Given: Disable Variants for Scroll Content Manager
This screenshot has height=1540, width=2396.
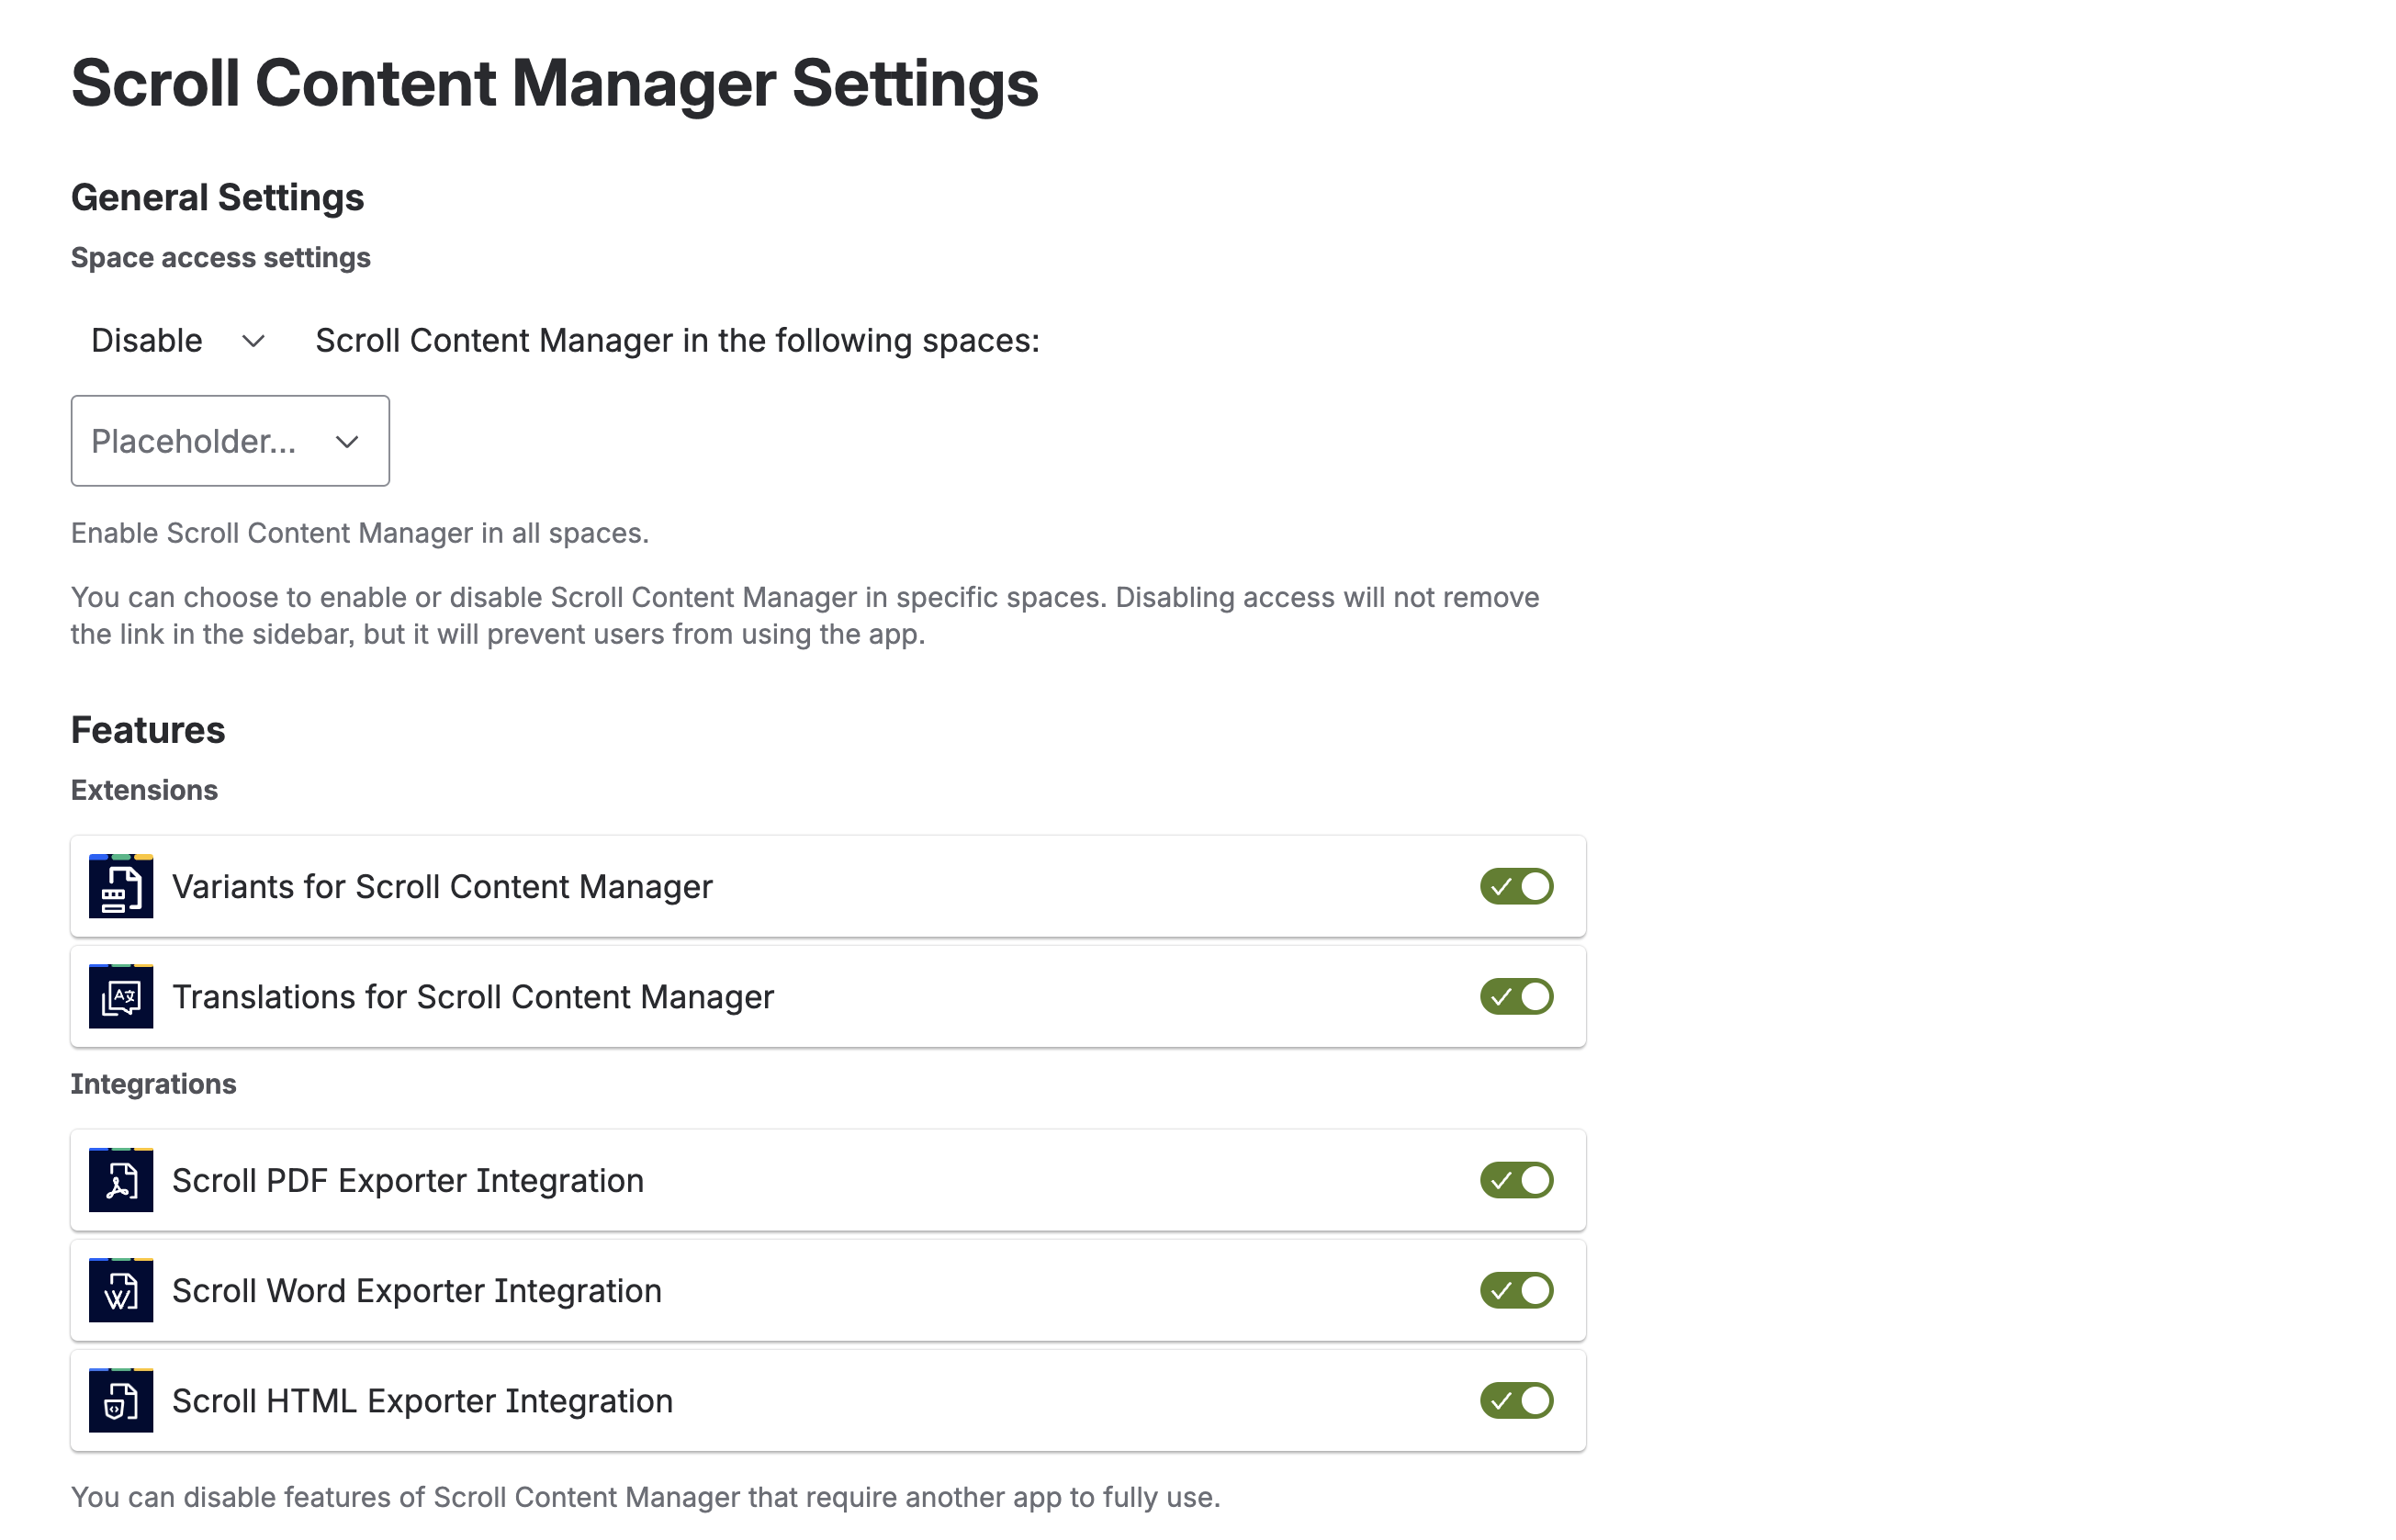Looking at the screenshot, I should (1516, 886).
